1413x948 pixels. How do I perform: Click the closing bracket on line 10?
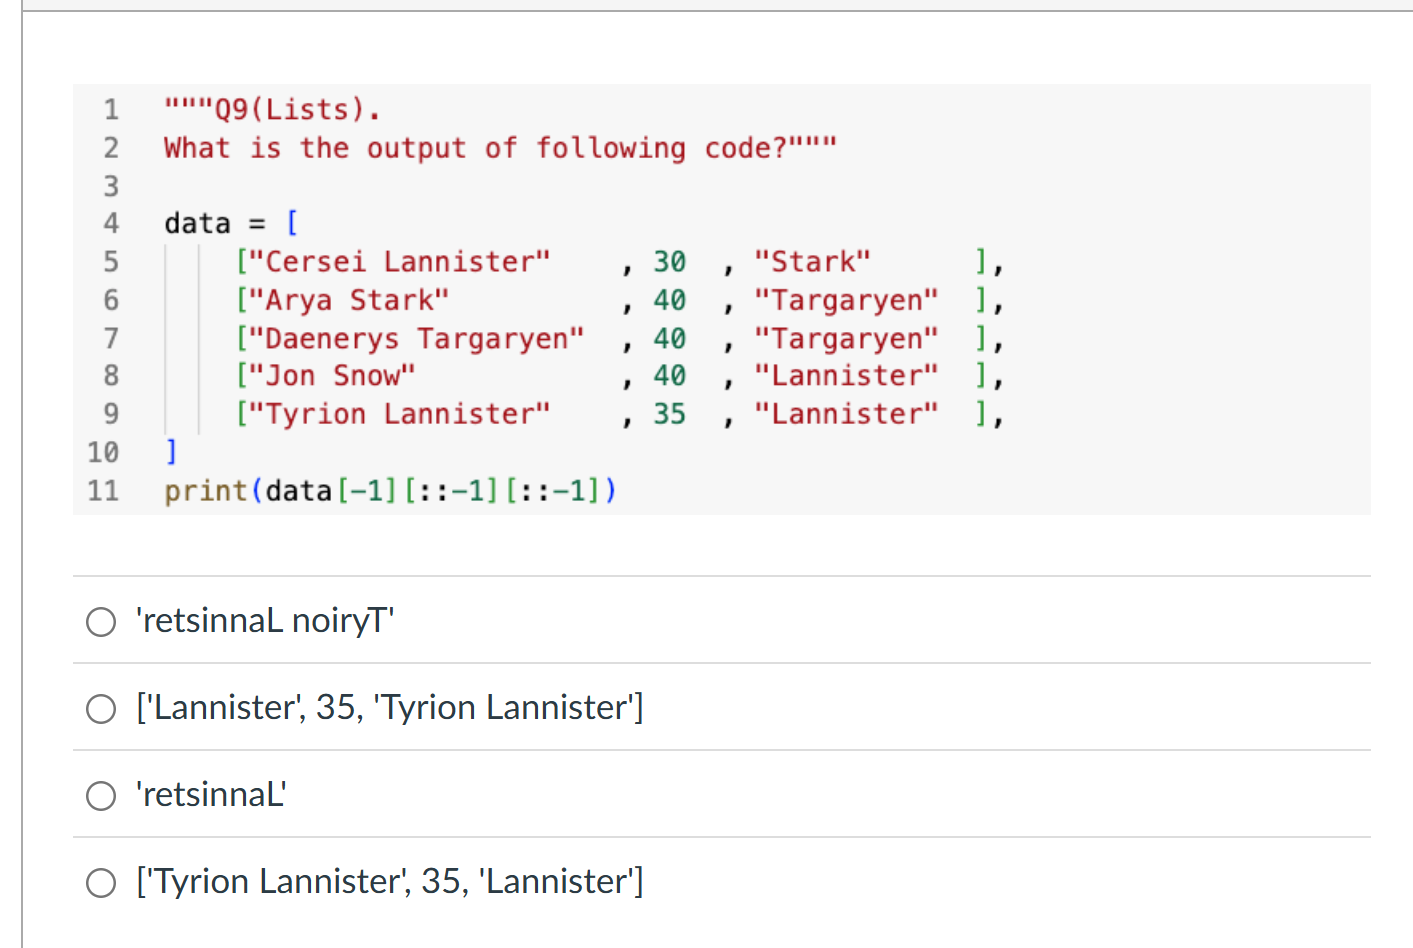tap(170, 451)
